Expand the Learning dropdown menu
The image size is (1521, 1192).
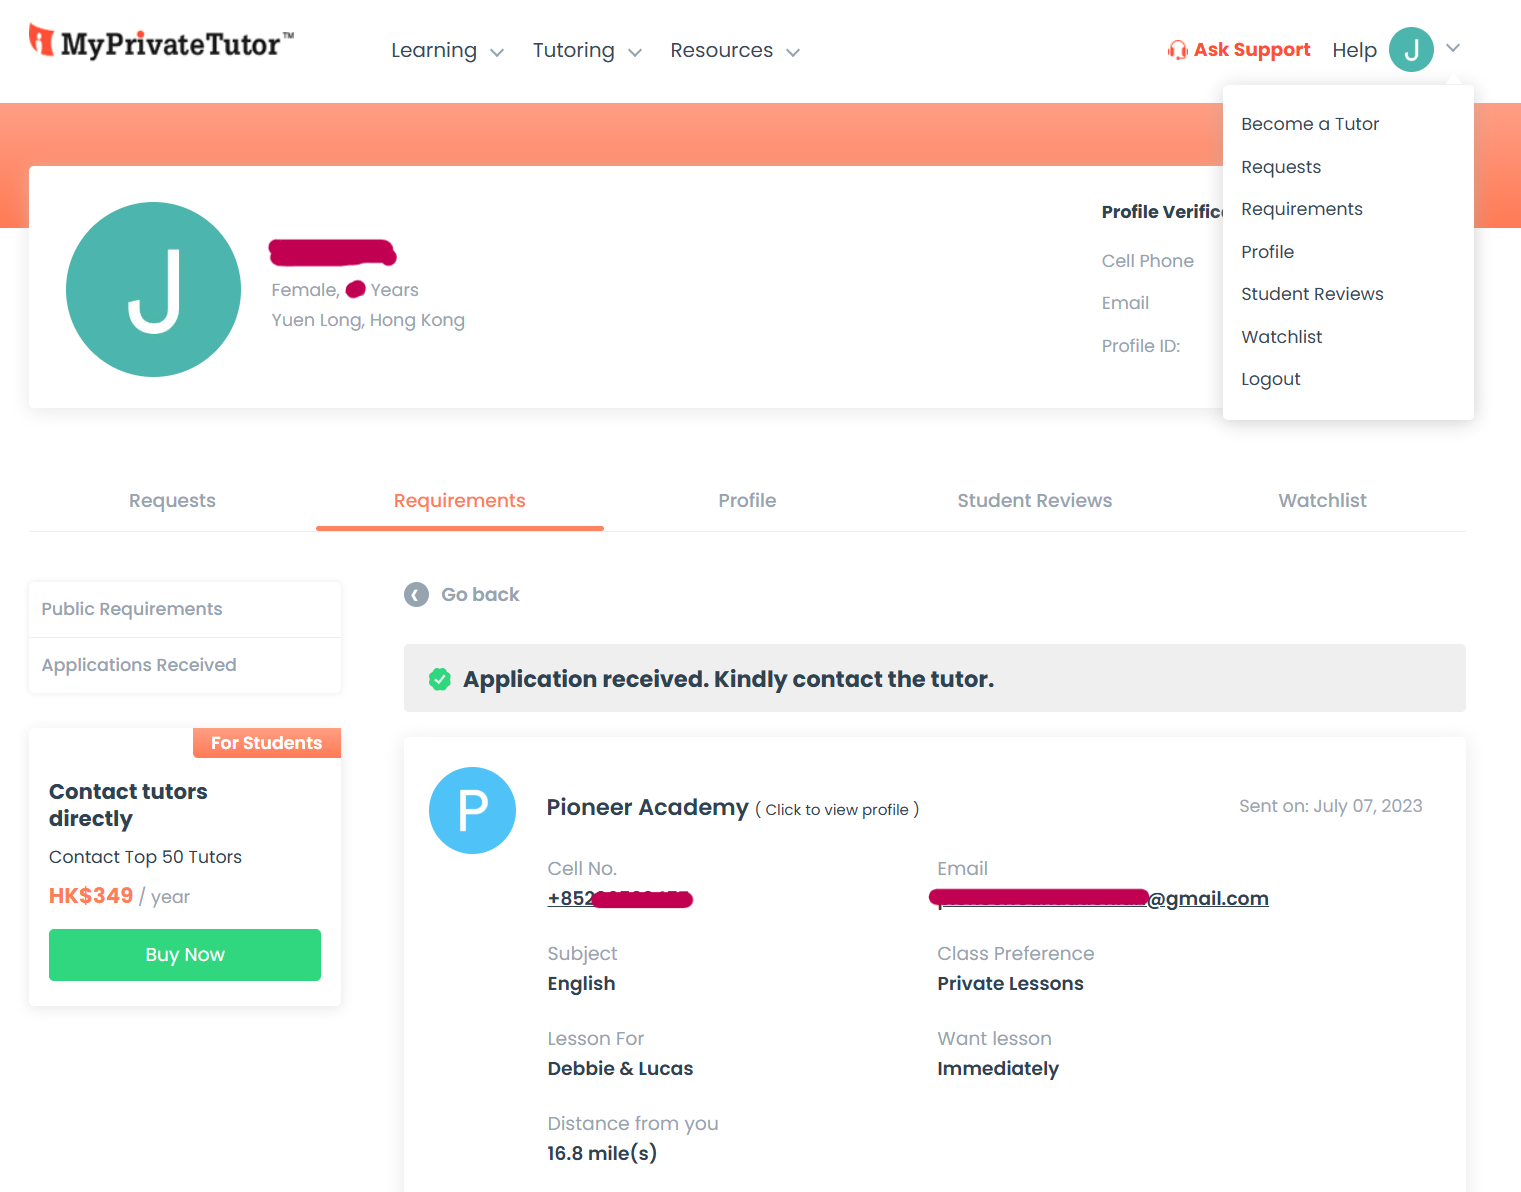pos(446,51)
